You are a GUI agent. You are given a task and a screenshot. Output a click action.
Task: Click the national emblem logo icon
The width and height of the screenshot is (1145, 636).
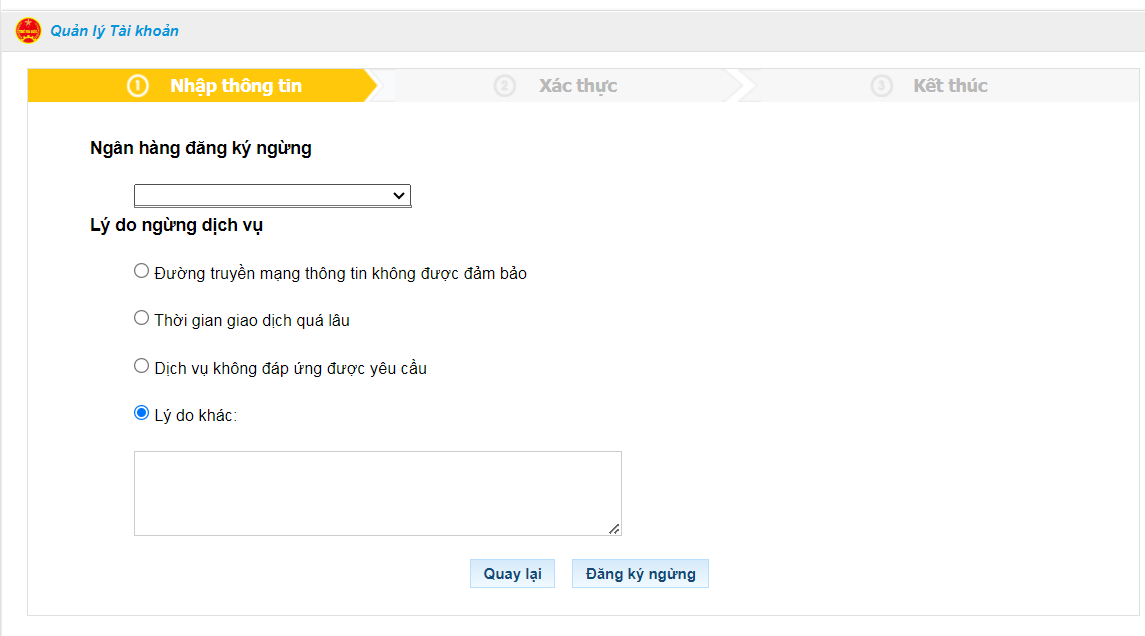click(x=28, y=31)
